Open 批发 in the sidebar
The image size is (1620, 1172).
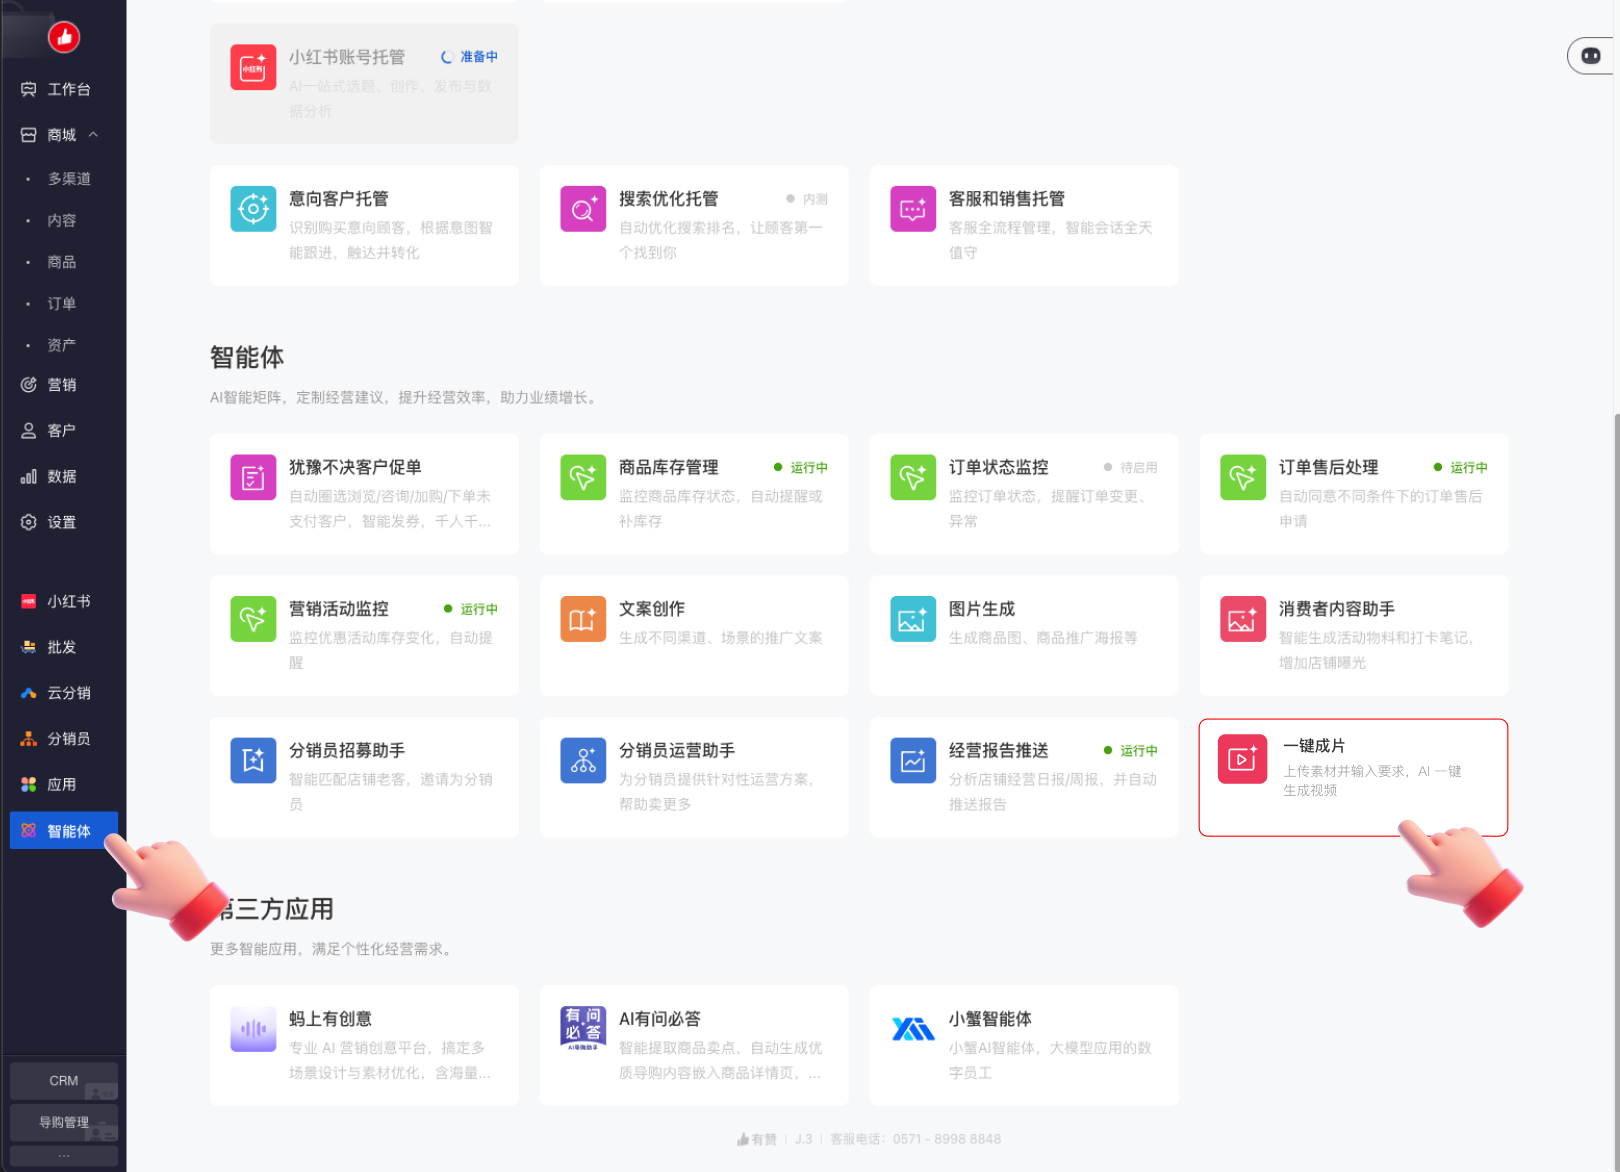(x=62, y=647)
